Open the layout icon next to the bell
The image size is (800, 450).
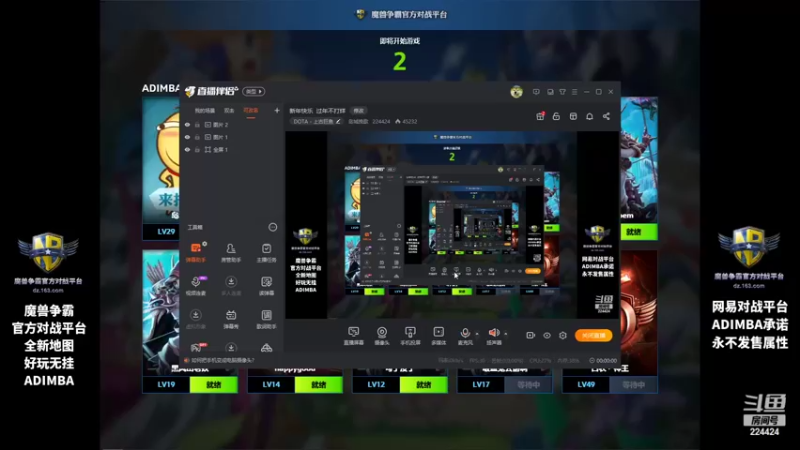tap(573, 116)
